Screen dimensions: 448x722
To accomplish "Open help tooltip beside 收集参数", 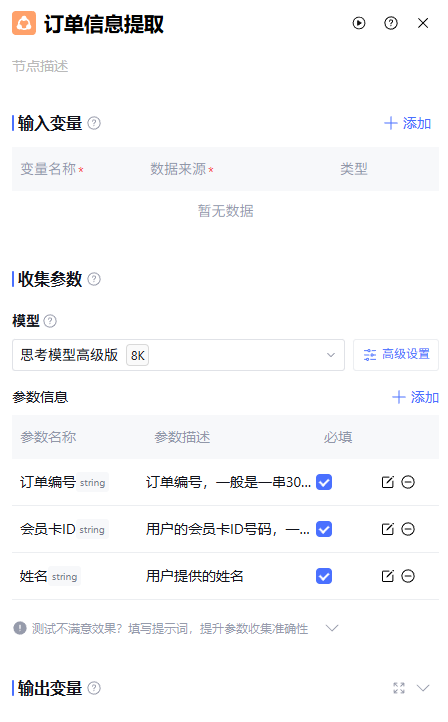I will tap(94, 279).
